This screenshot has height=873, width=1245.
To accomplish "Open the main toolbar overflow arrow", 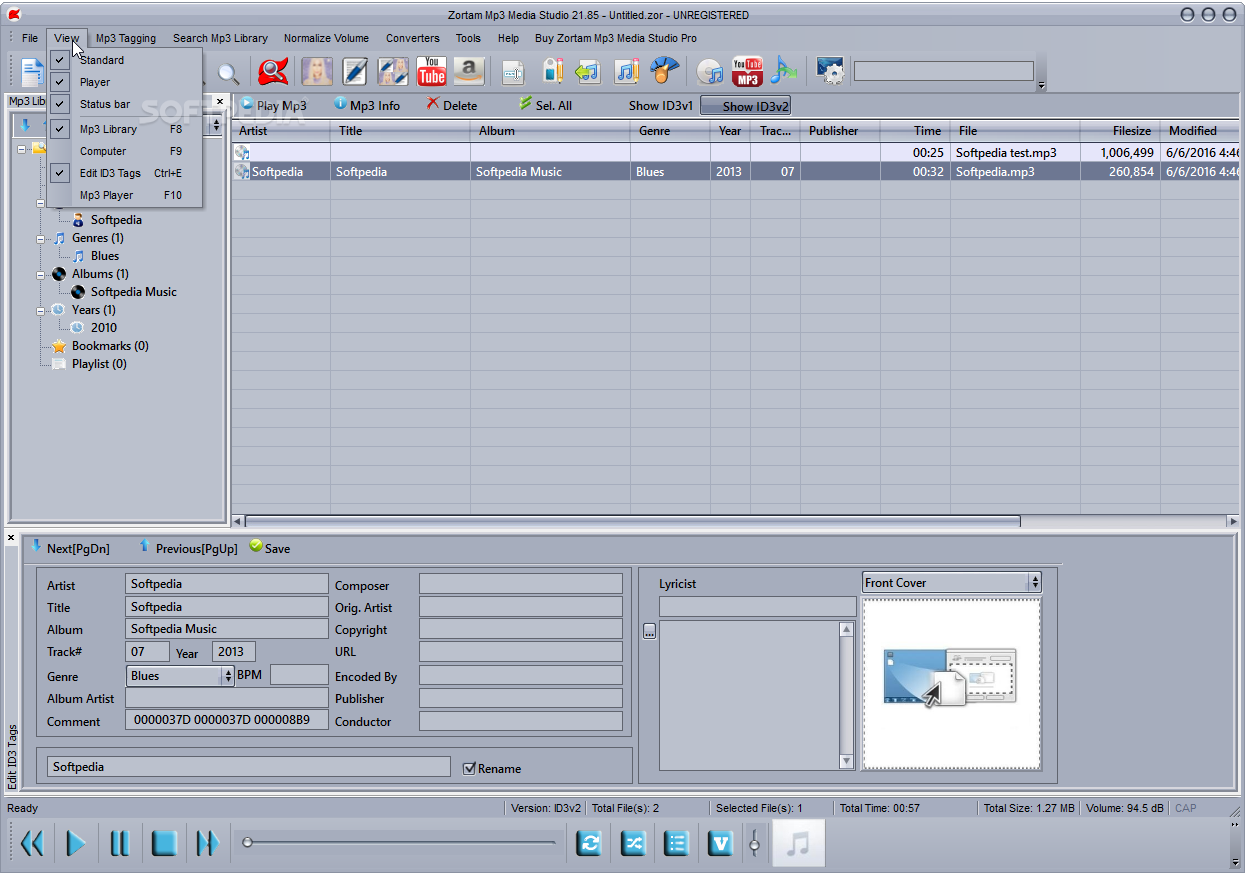I will click(x=1041, y=86).
